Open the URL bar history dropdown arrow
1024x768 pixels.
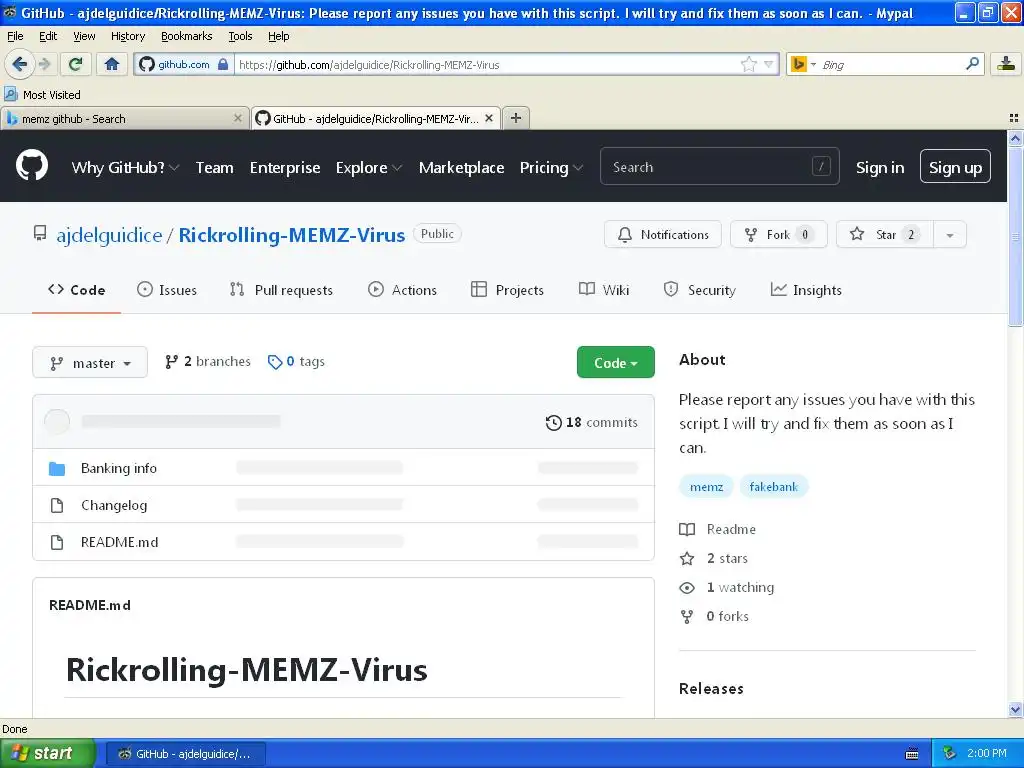(769, 64)
